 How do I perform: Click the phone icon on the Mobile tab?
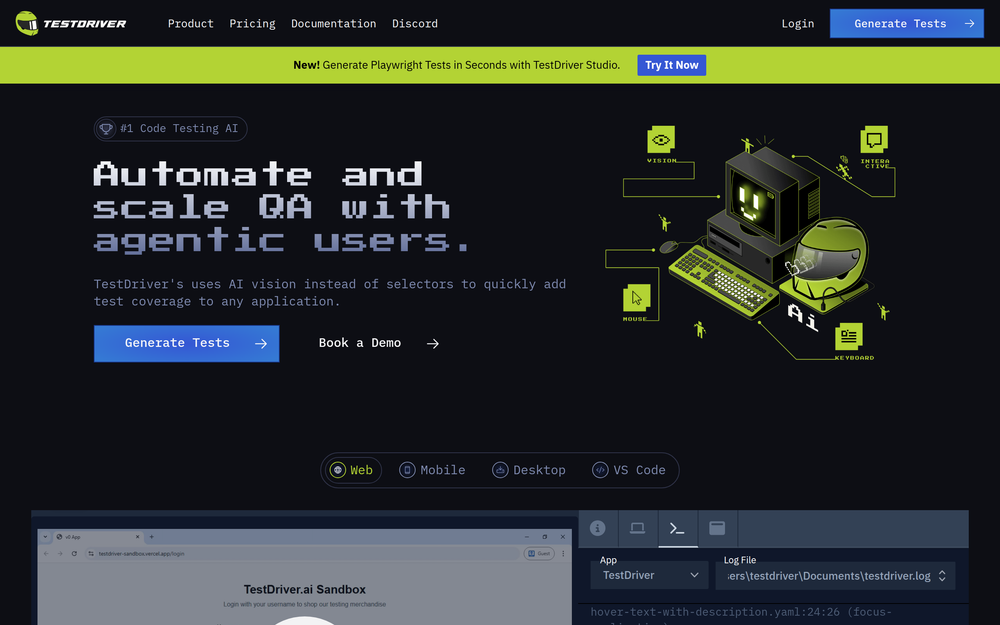coord(407,470)
